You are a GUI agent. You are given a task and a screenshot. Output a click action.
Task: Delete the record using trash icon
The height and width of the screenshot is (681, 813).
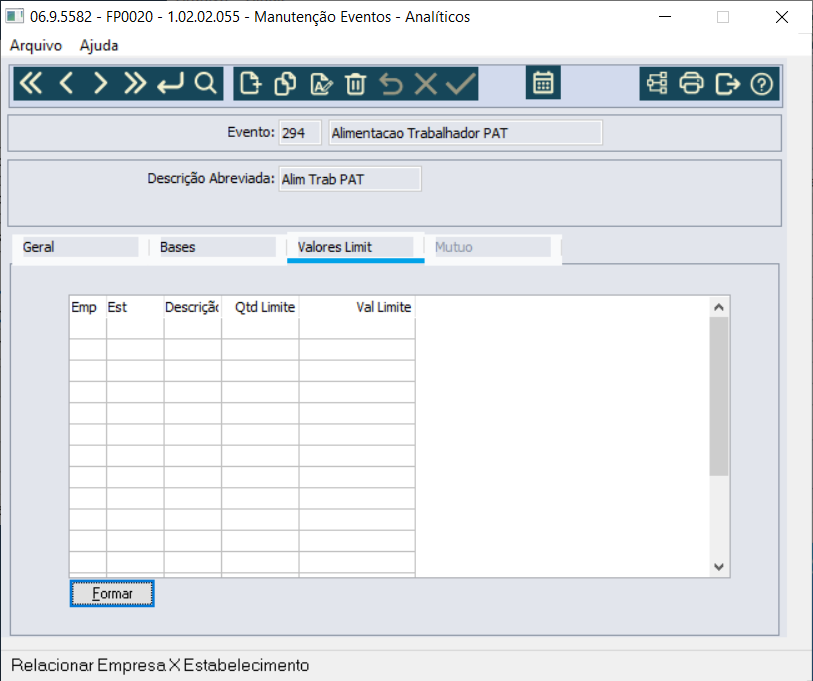(356, 84)
